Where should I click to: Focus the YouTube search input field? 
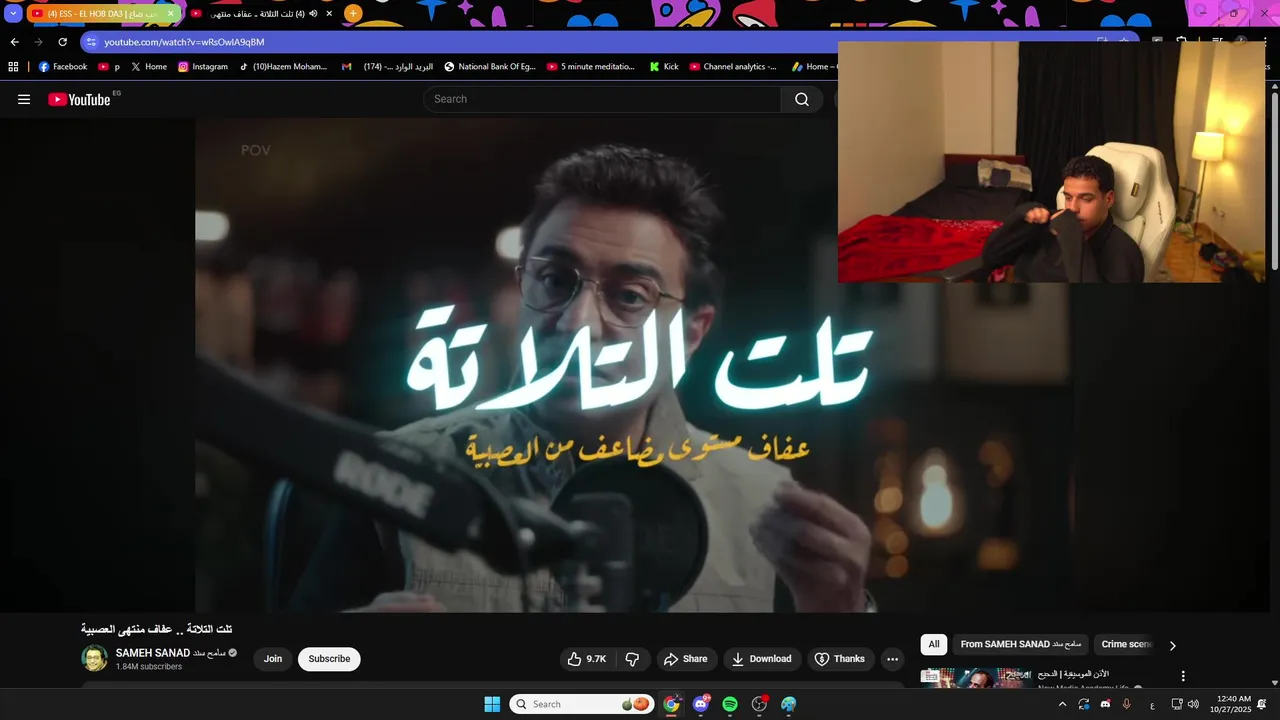603,99
